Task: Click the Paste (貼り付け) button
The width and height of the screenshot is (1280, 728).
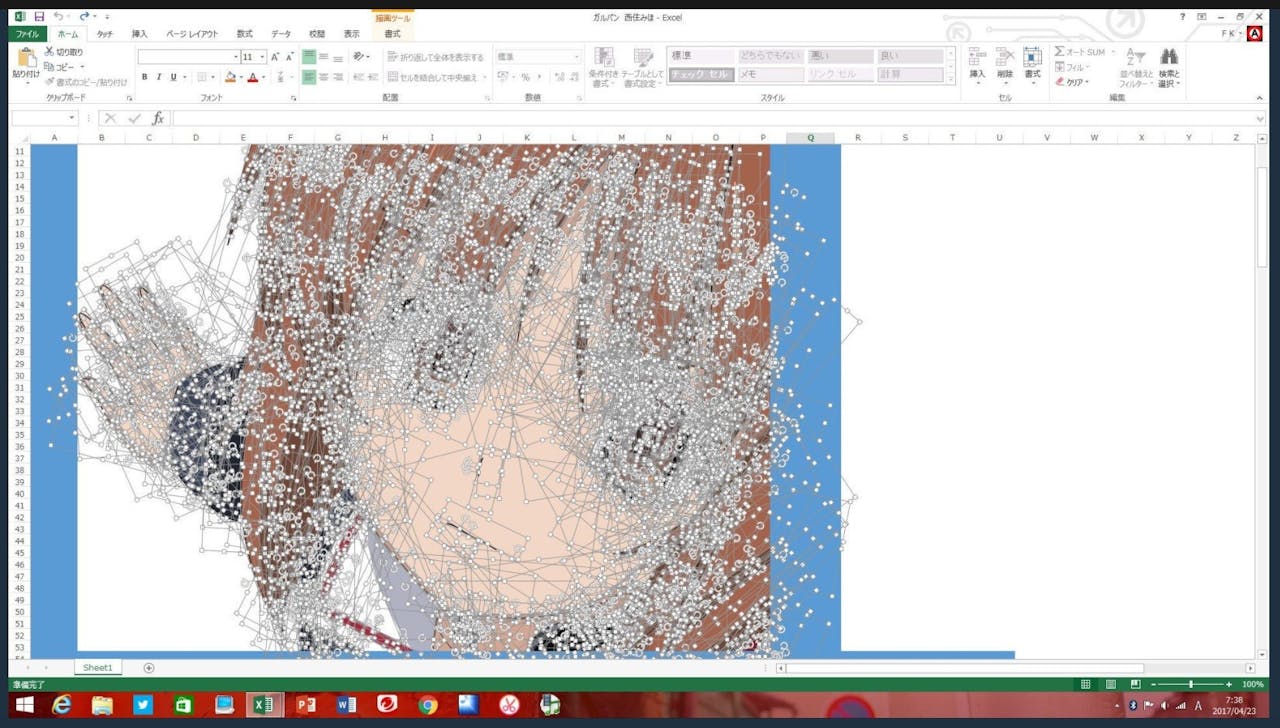Action: click(27, 62)
